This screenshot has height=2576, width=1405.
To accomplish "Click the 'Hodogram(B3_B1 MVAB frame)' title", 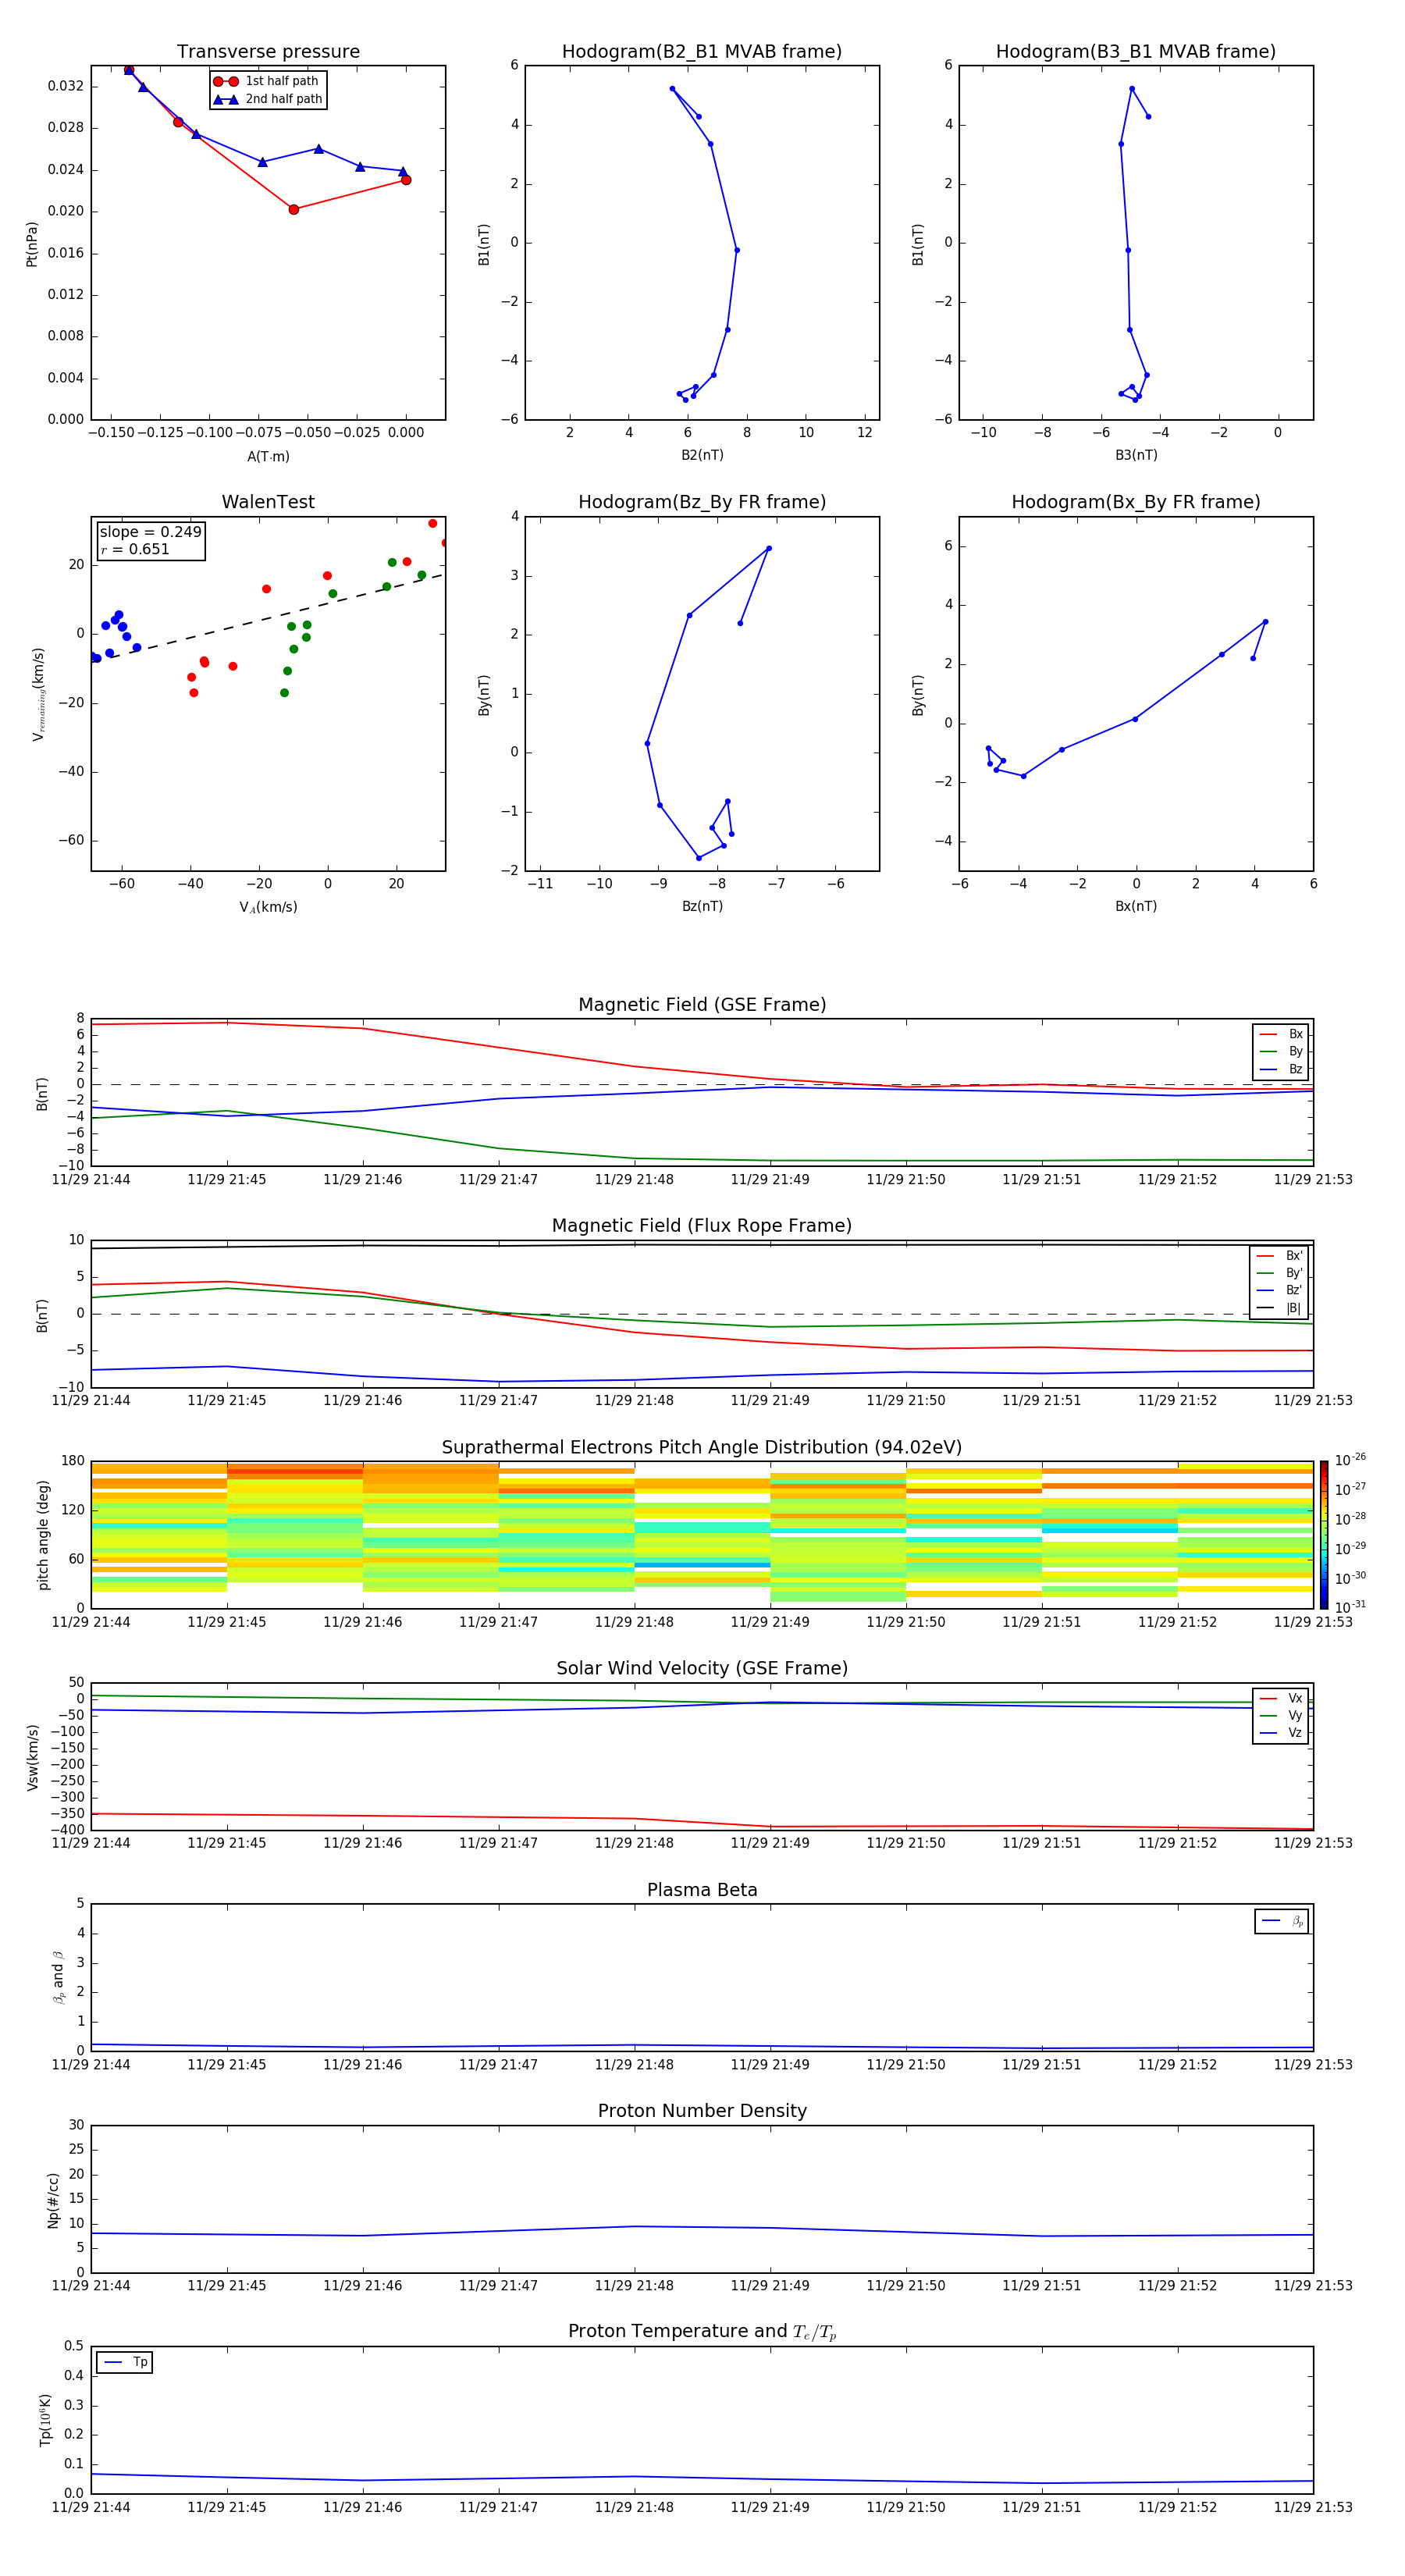I will (1136, 52).
